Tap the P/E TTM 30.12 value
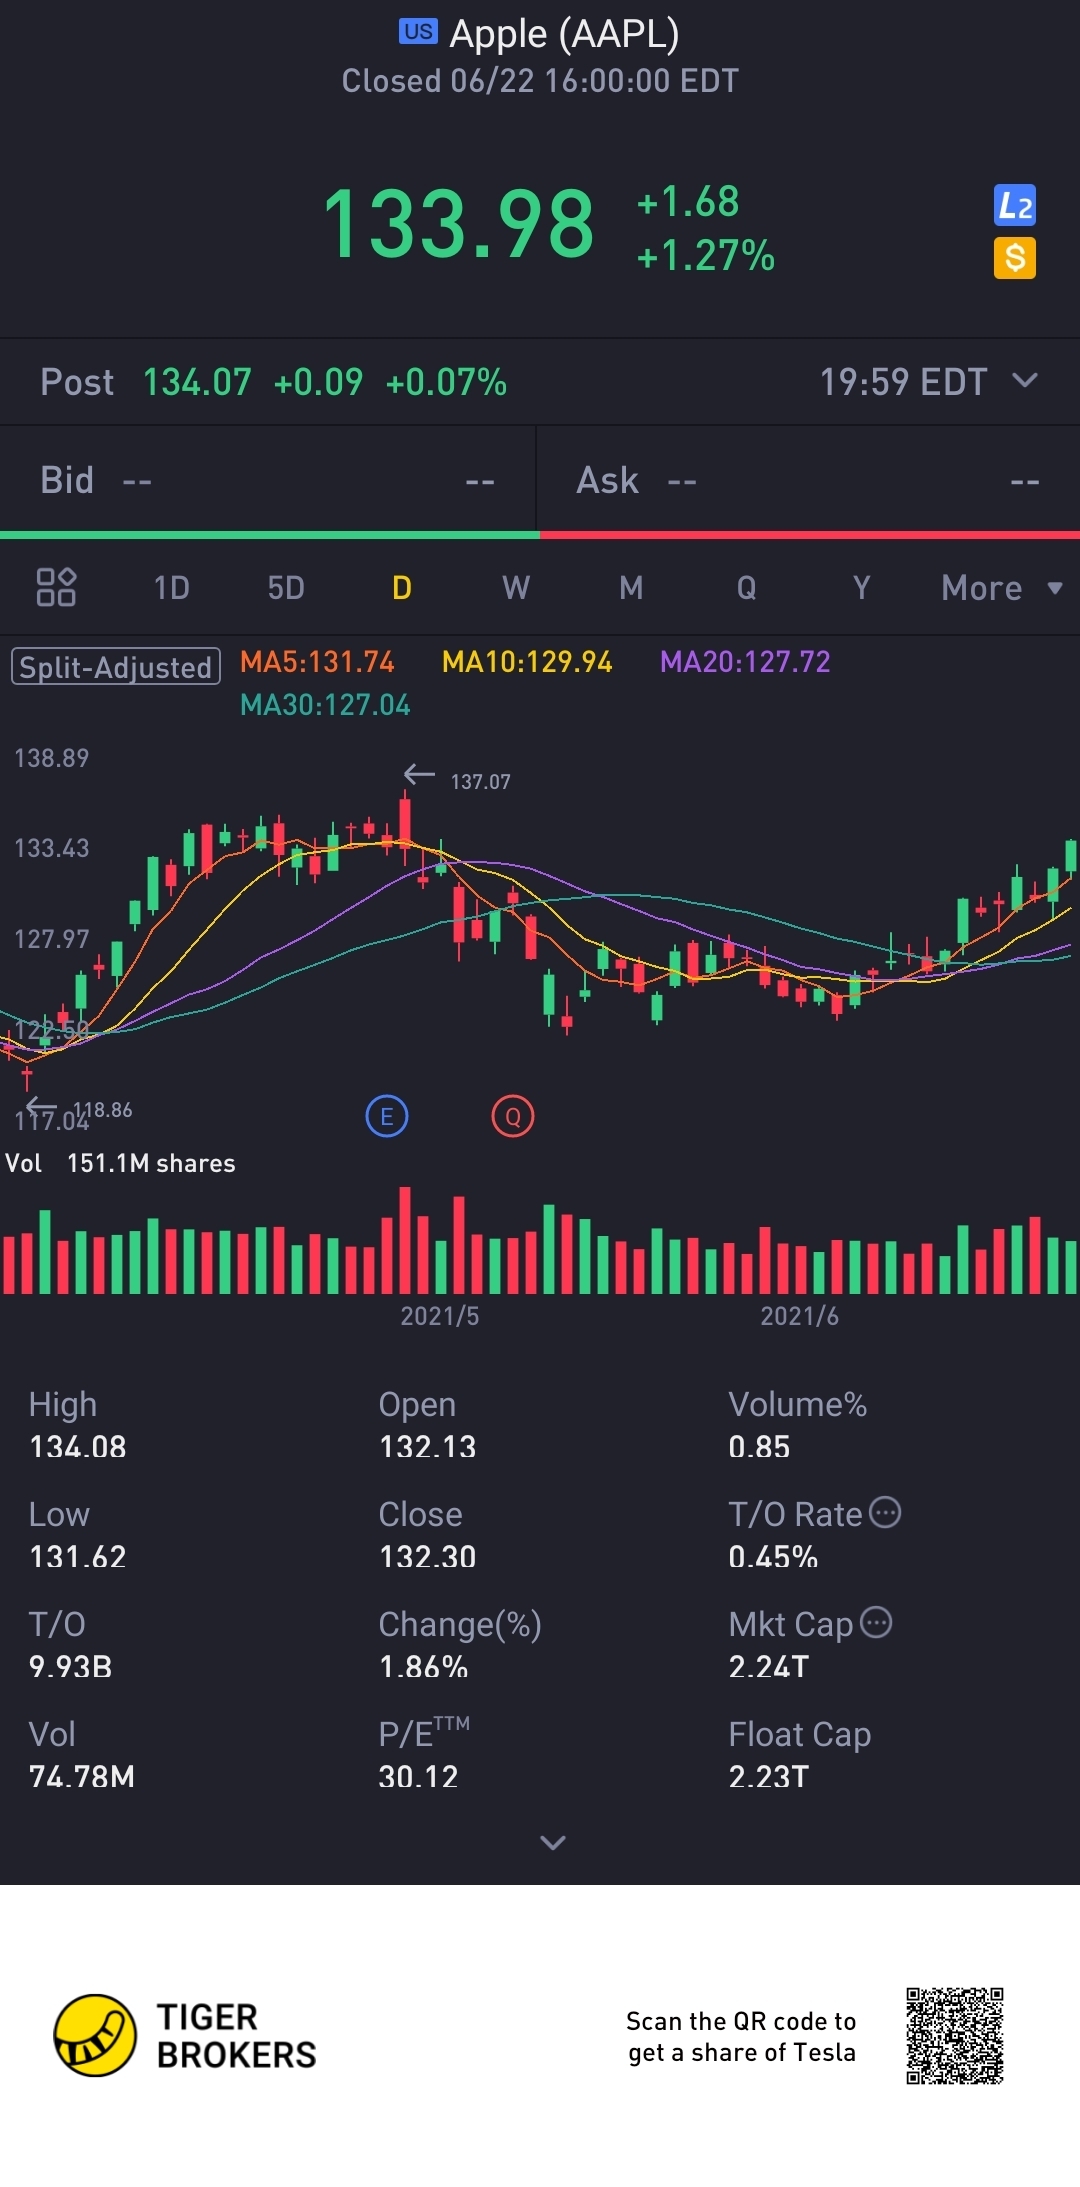Image resolution: width=1080 pixels, height=2187 pixels. coord(418,1777)
